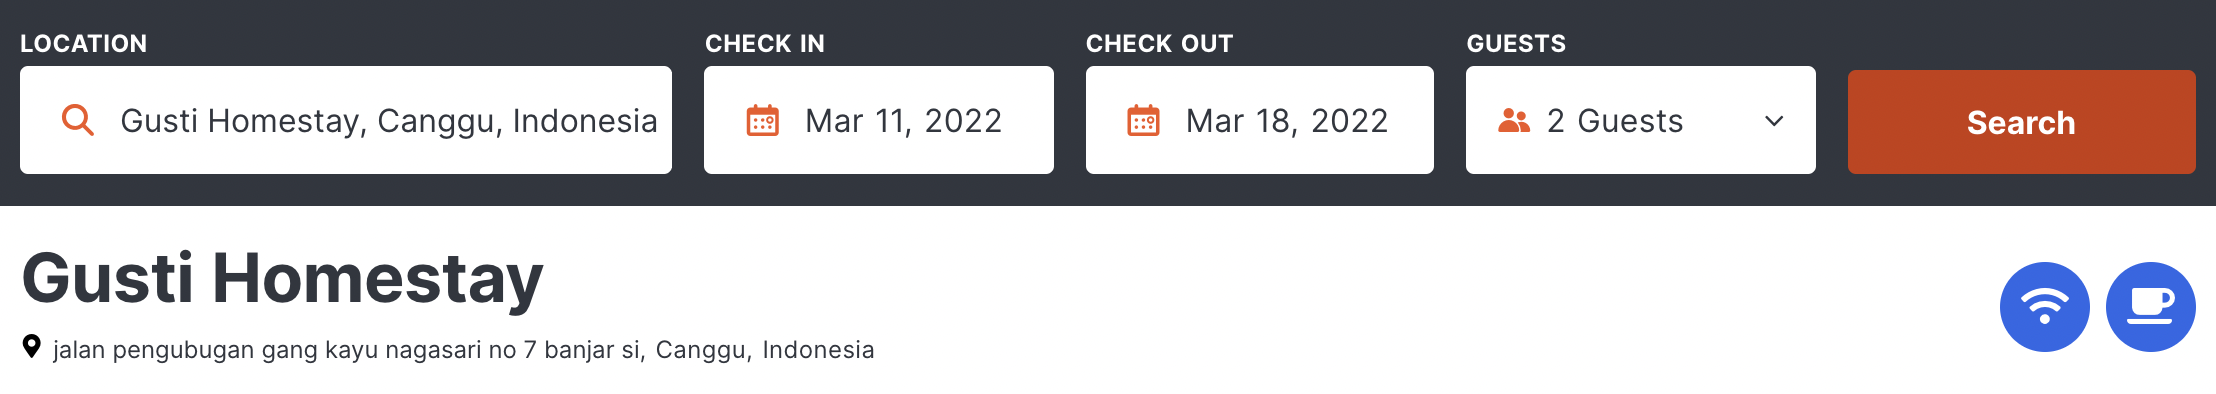Click the LOCATION field label

pyautogui.click(x=84, y=44)
